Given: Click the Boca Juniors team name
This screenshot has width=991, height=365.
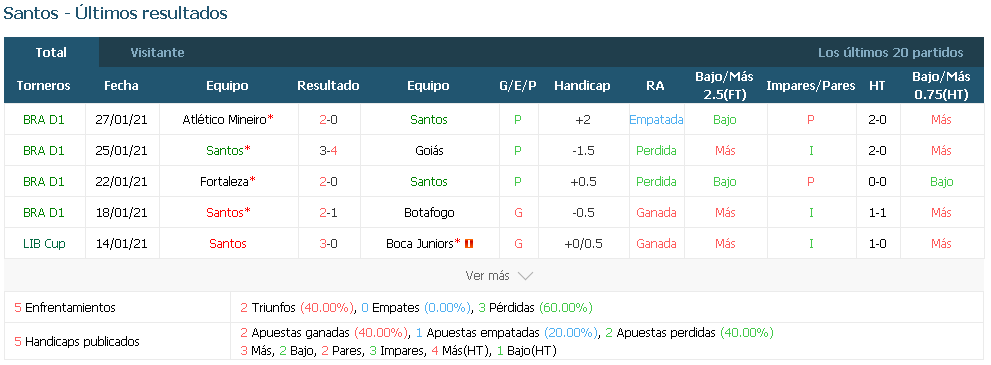Looking at the screenshot, I should [423, 243].
